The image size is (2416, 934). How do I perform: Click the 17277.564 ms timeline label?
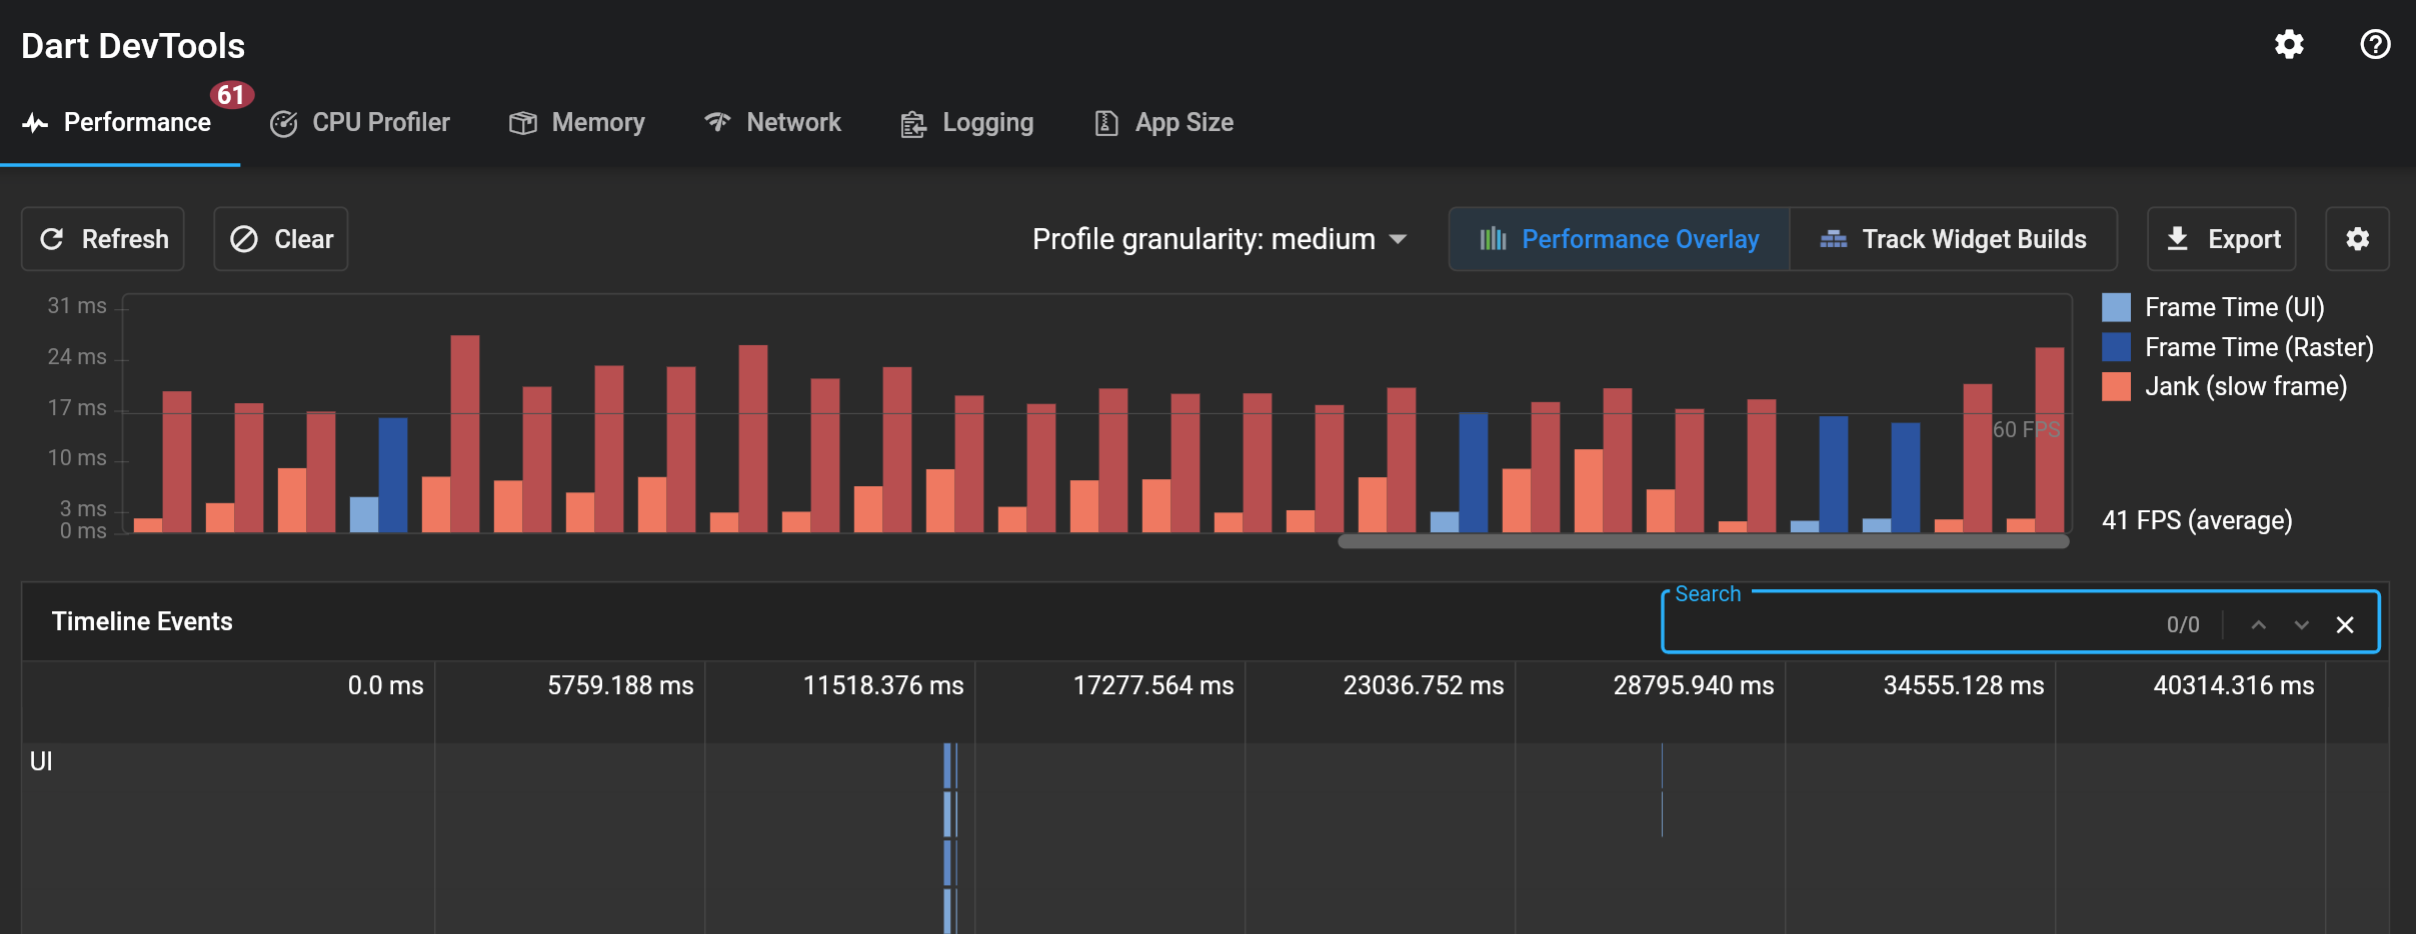(x=1153, y=685)
